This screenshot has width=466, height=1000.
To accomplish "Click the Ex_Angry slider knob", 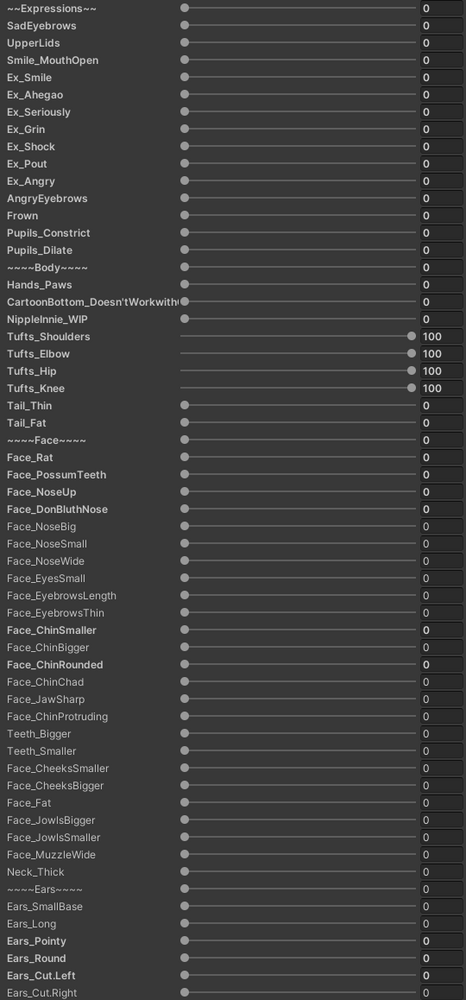I will tap(184, 181).
